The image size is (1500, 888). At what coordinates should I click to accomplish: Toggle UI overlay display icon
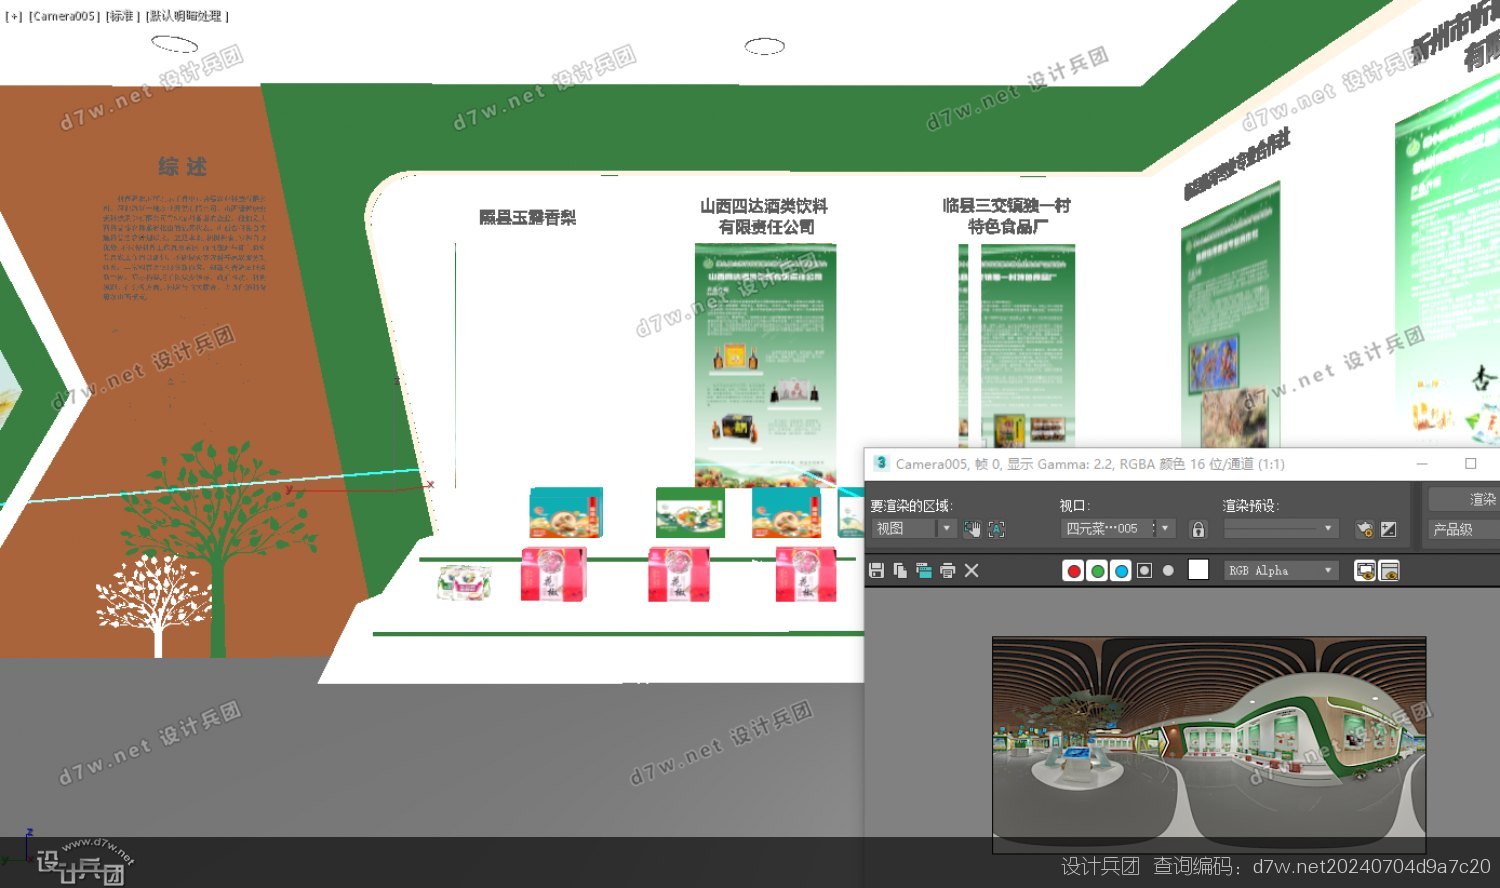[x=1365, y=570]
